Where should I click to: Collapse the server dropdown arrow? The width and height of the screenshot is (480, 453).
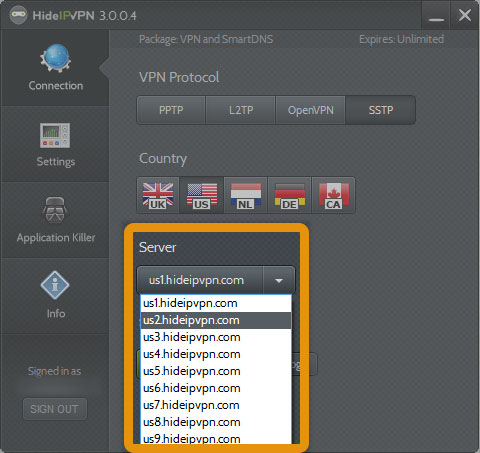279,280
